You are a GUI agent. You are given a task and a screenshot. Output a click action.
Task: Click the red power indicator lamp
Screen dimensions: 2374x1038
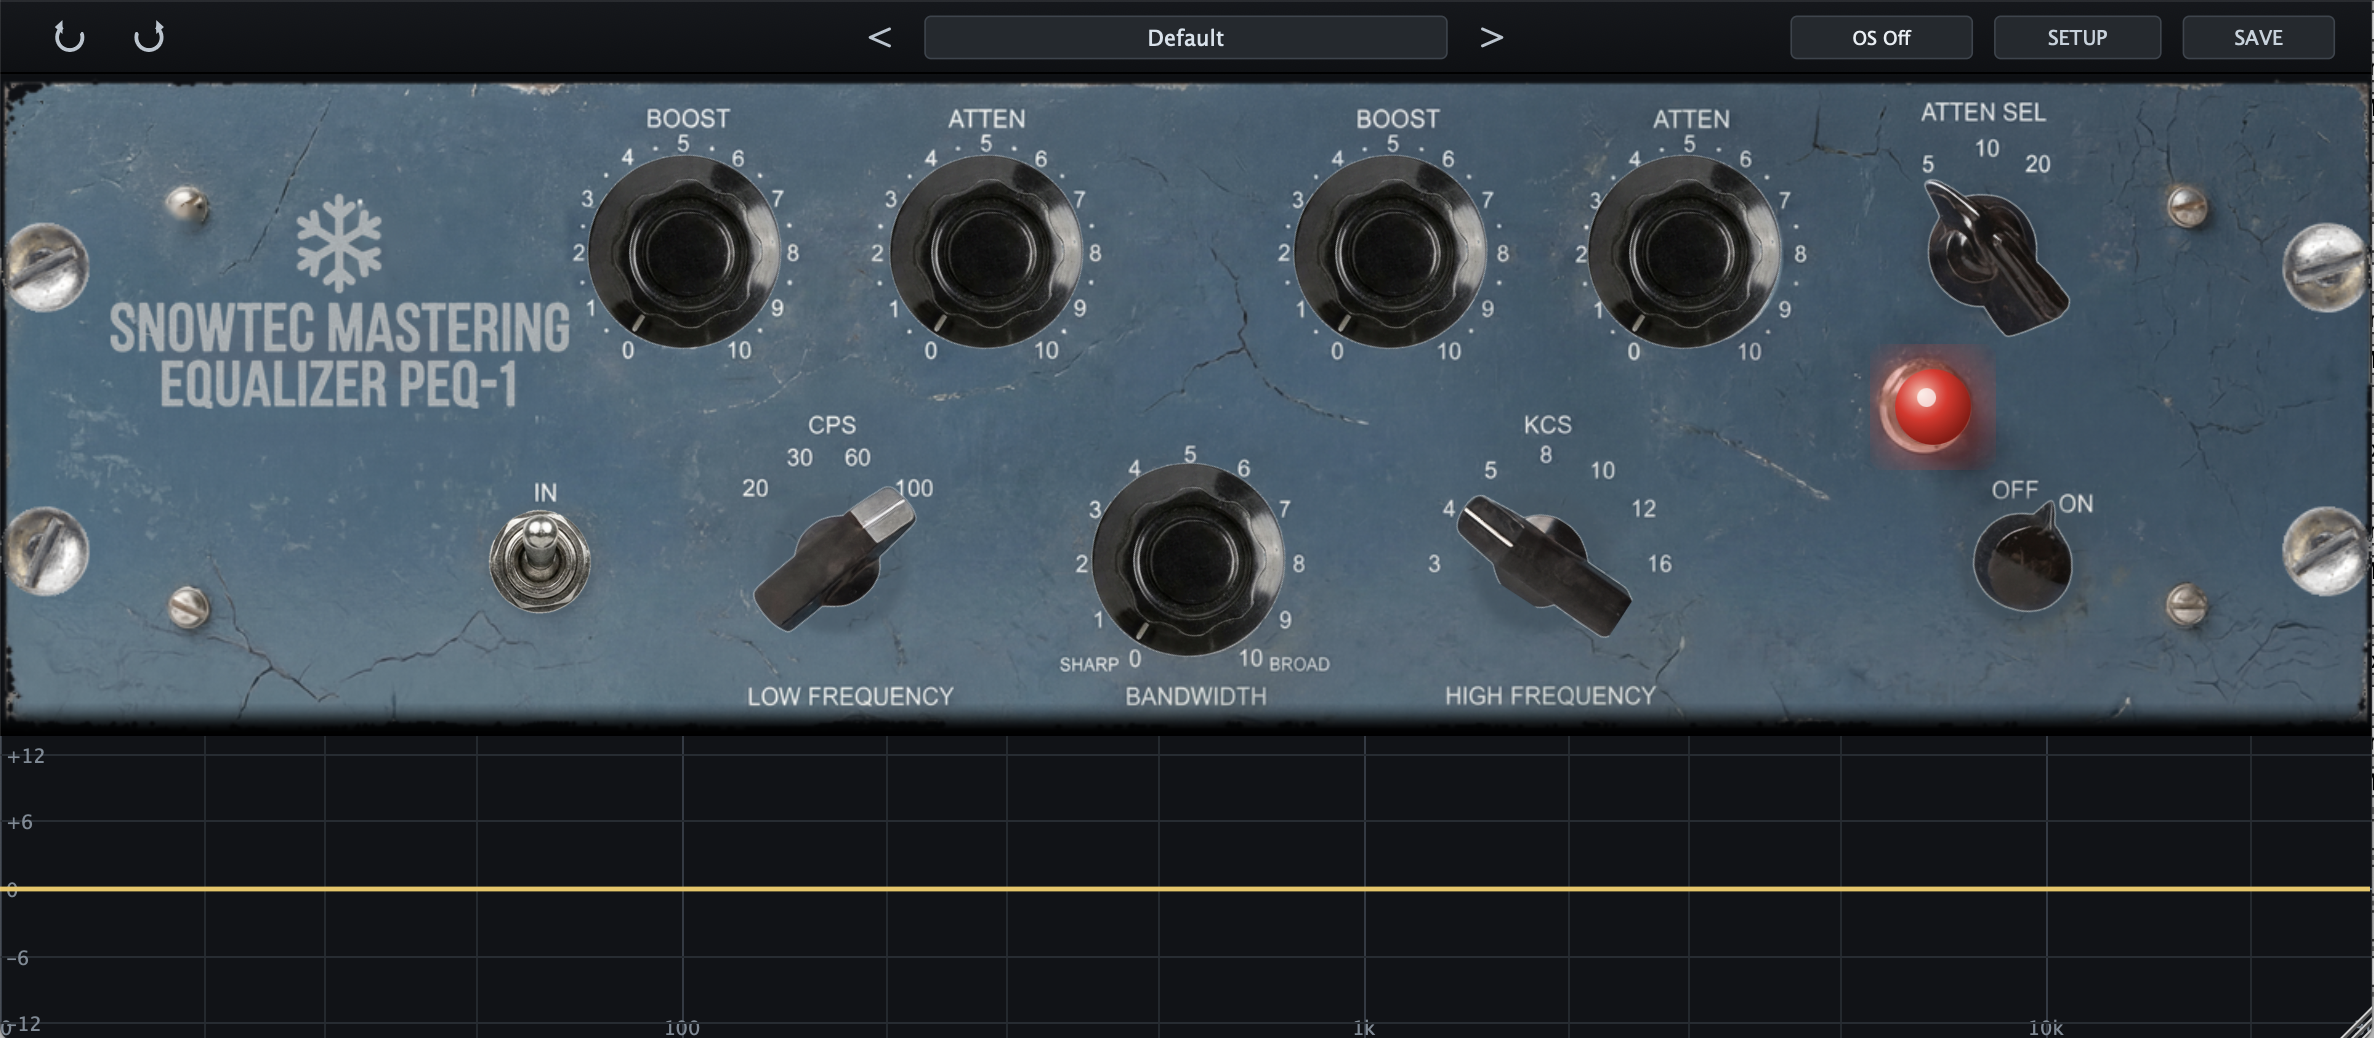coord(1931,405)
